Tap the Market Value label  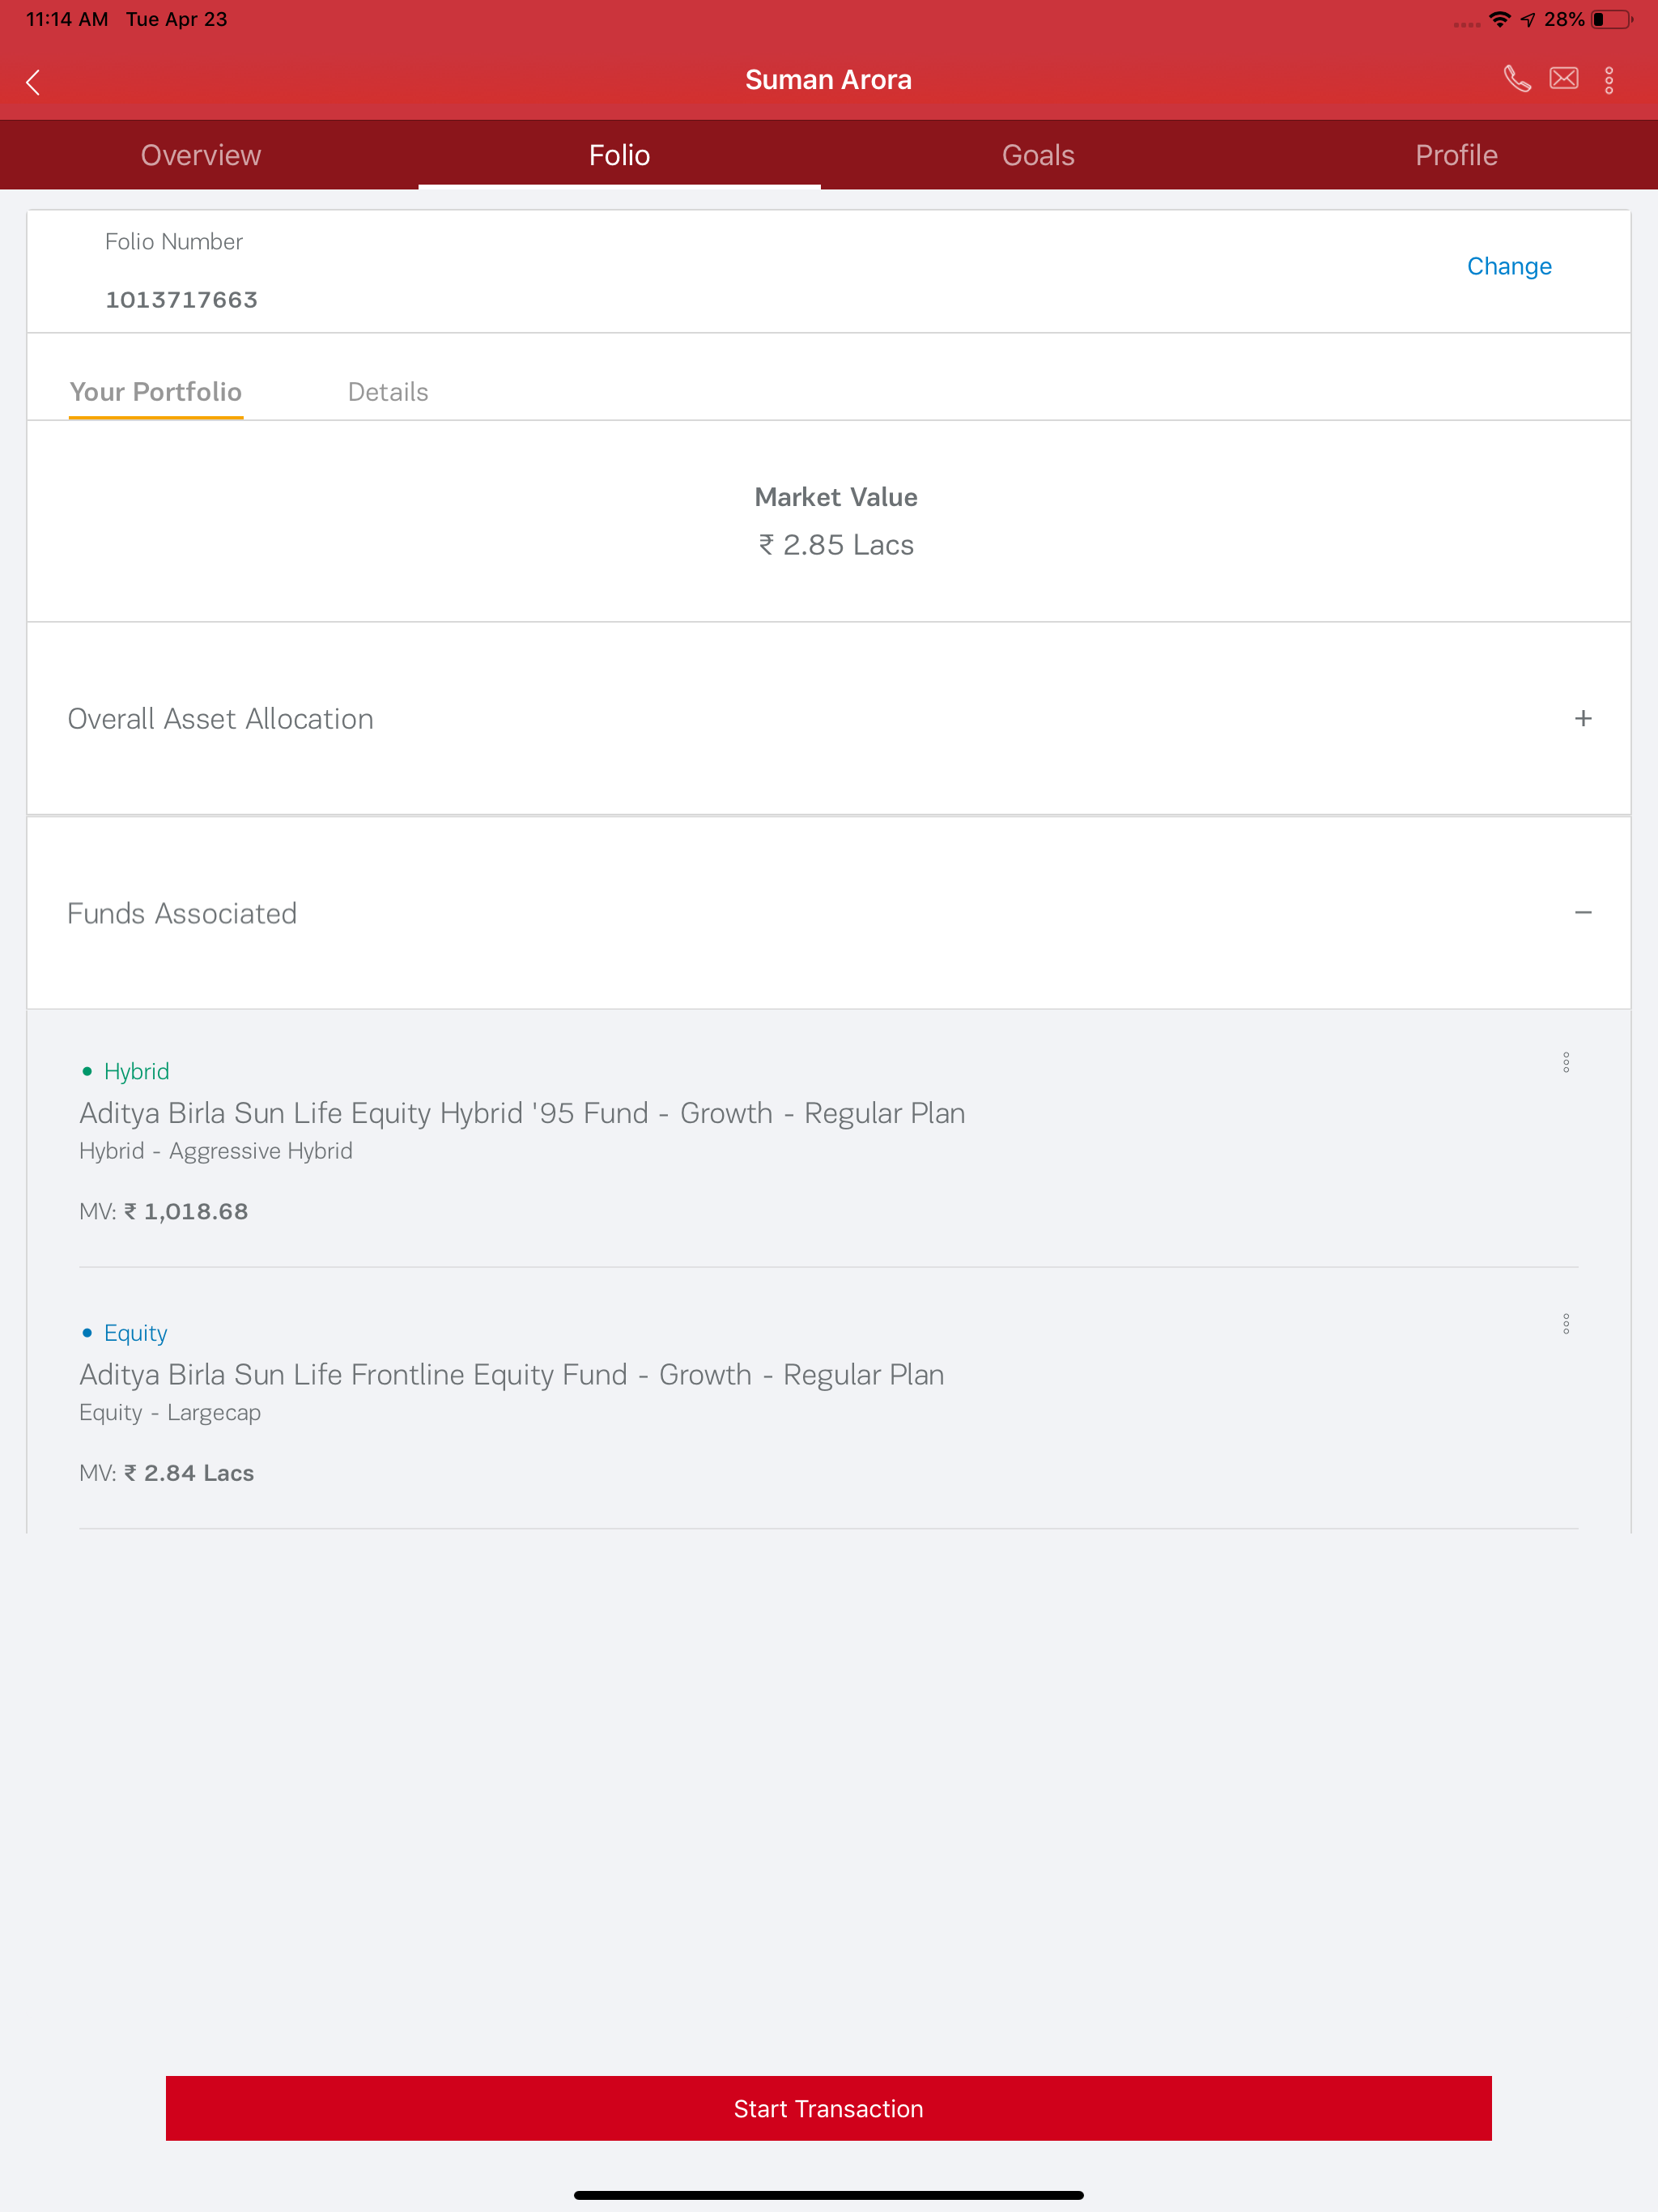pyautogui.click(x=836, y=497)
